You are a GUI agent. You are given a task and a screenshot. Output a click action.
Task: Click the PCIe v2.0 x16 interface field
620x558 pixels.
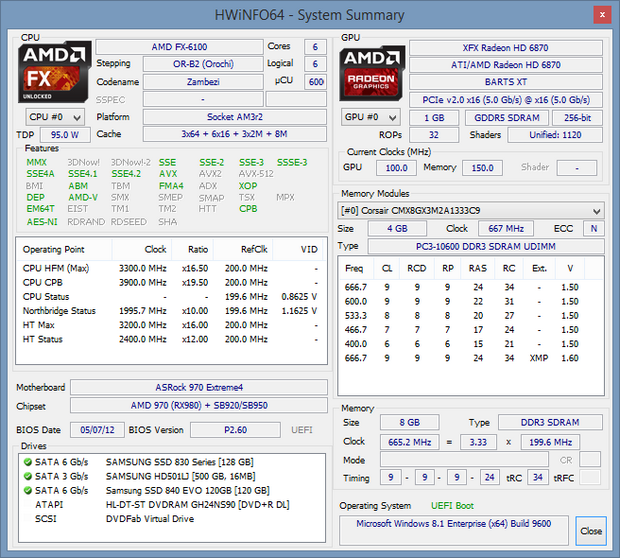pos(506,100)
